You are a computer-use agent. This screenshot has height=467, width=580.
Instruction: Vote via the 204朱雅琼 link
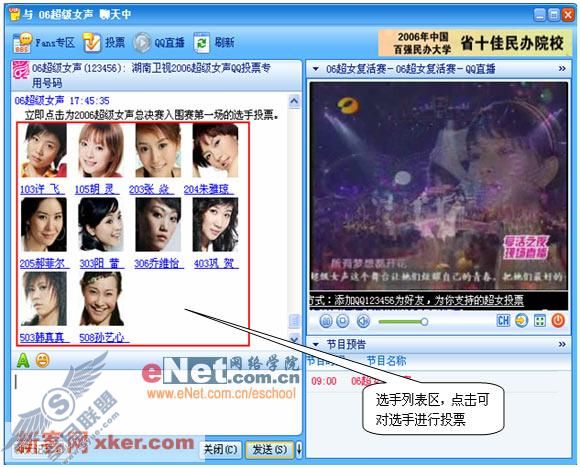tap(208, 190)
